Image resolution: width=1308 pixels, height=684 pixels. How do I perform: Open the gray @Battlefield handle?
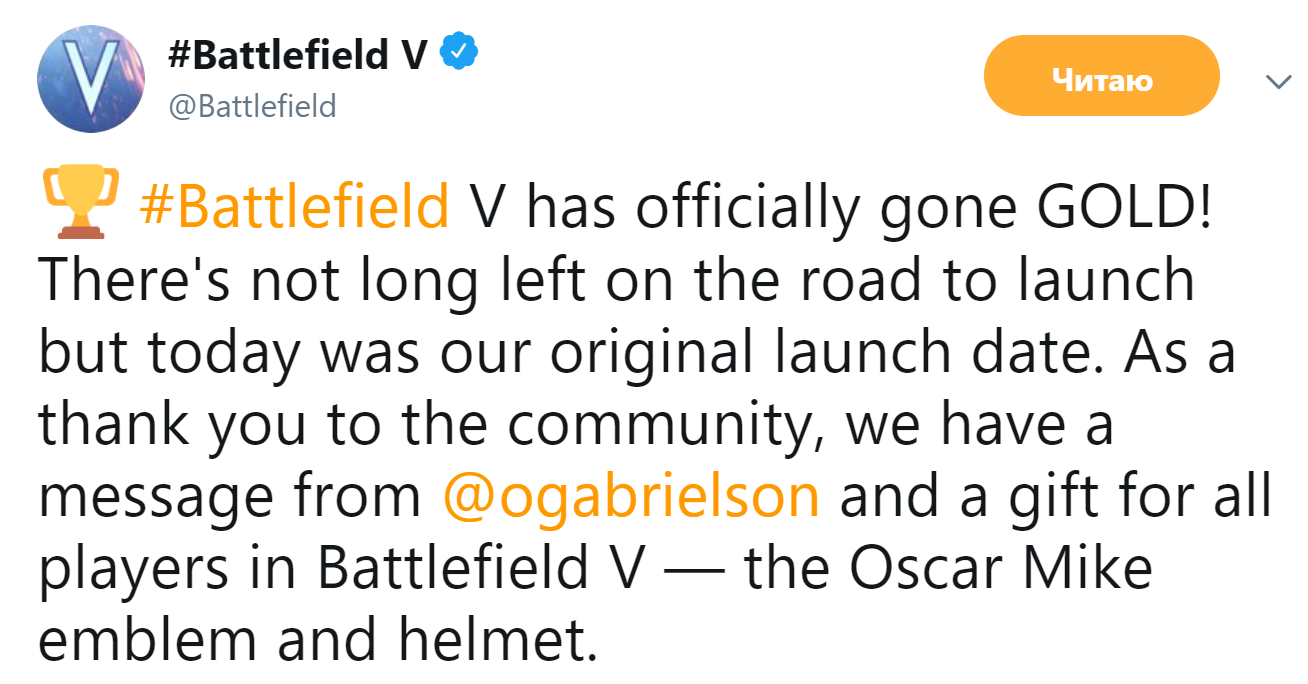click(252, 105)
